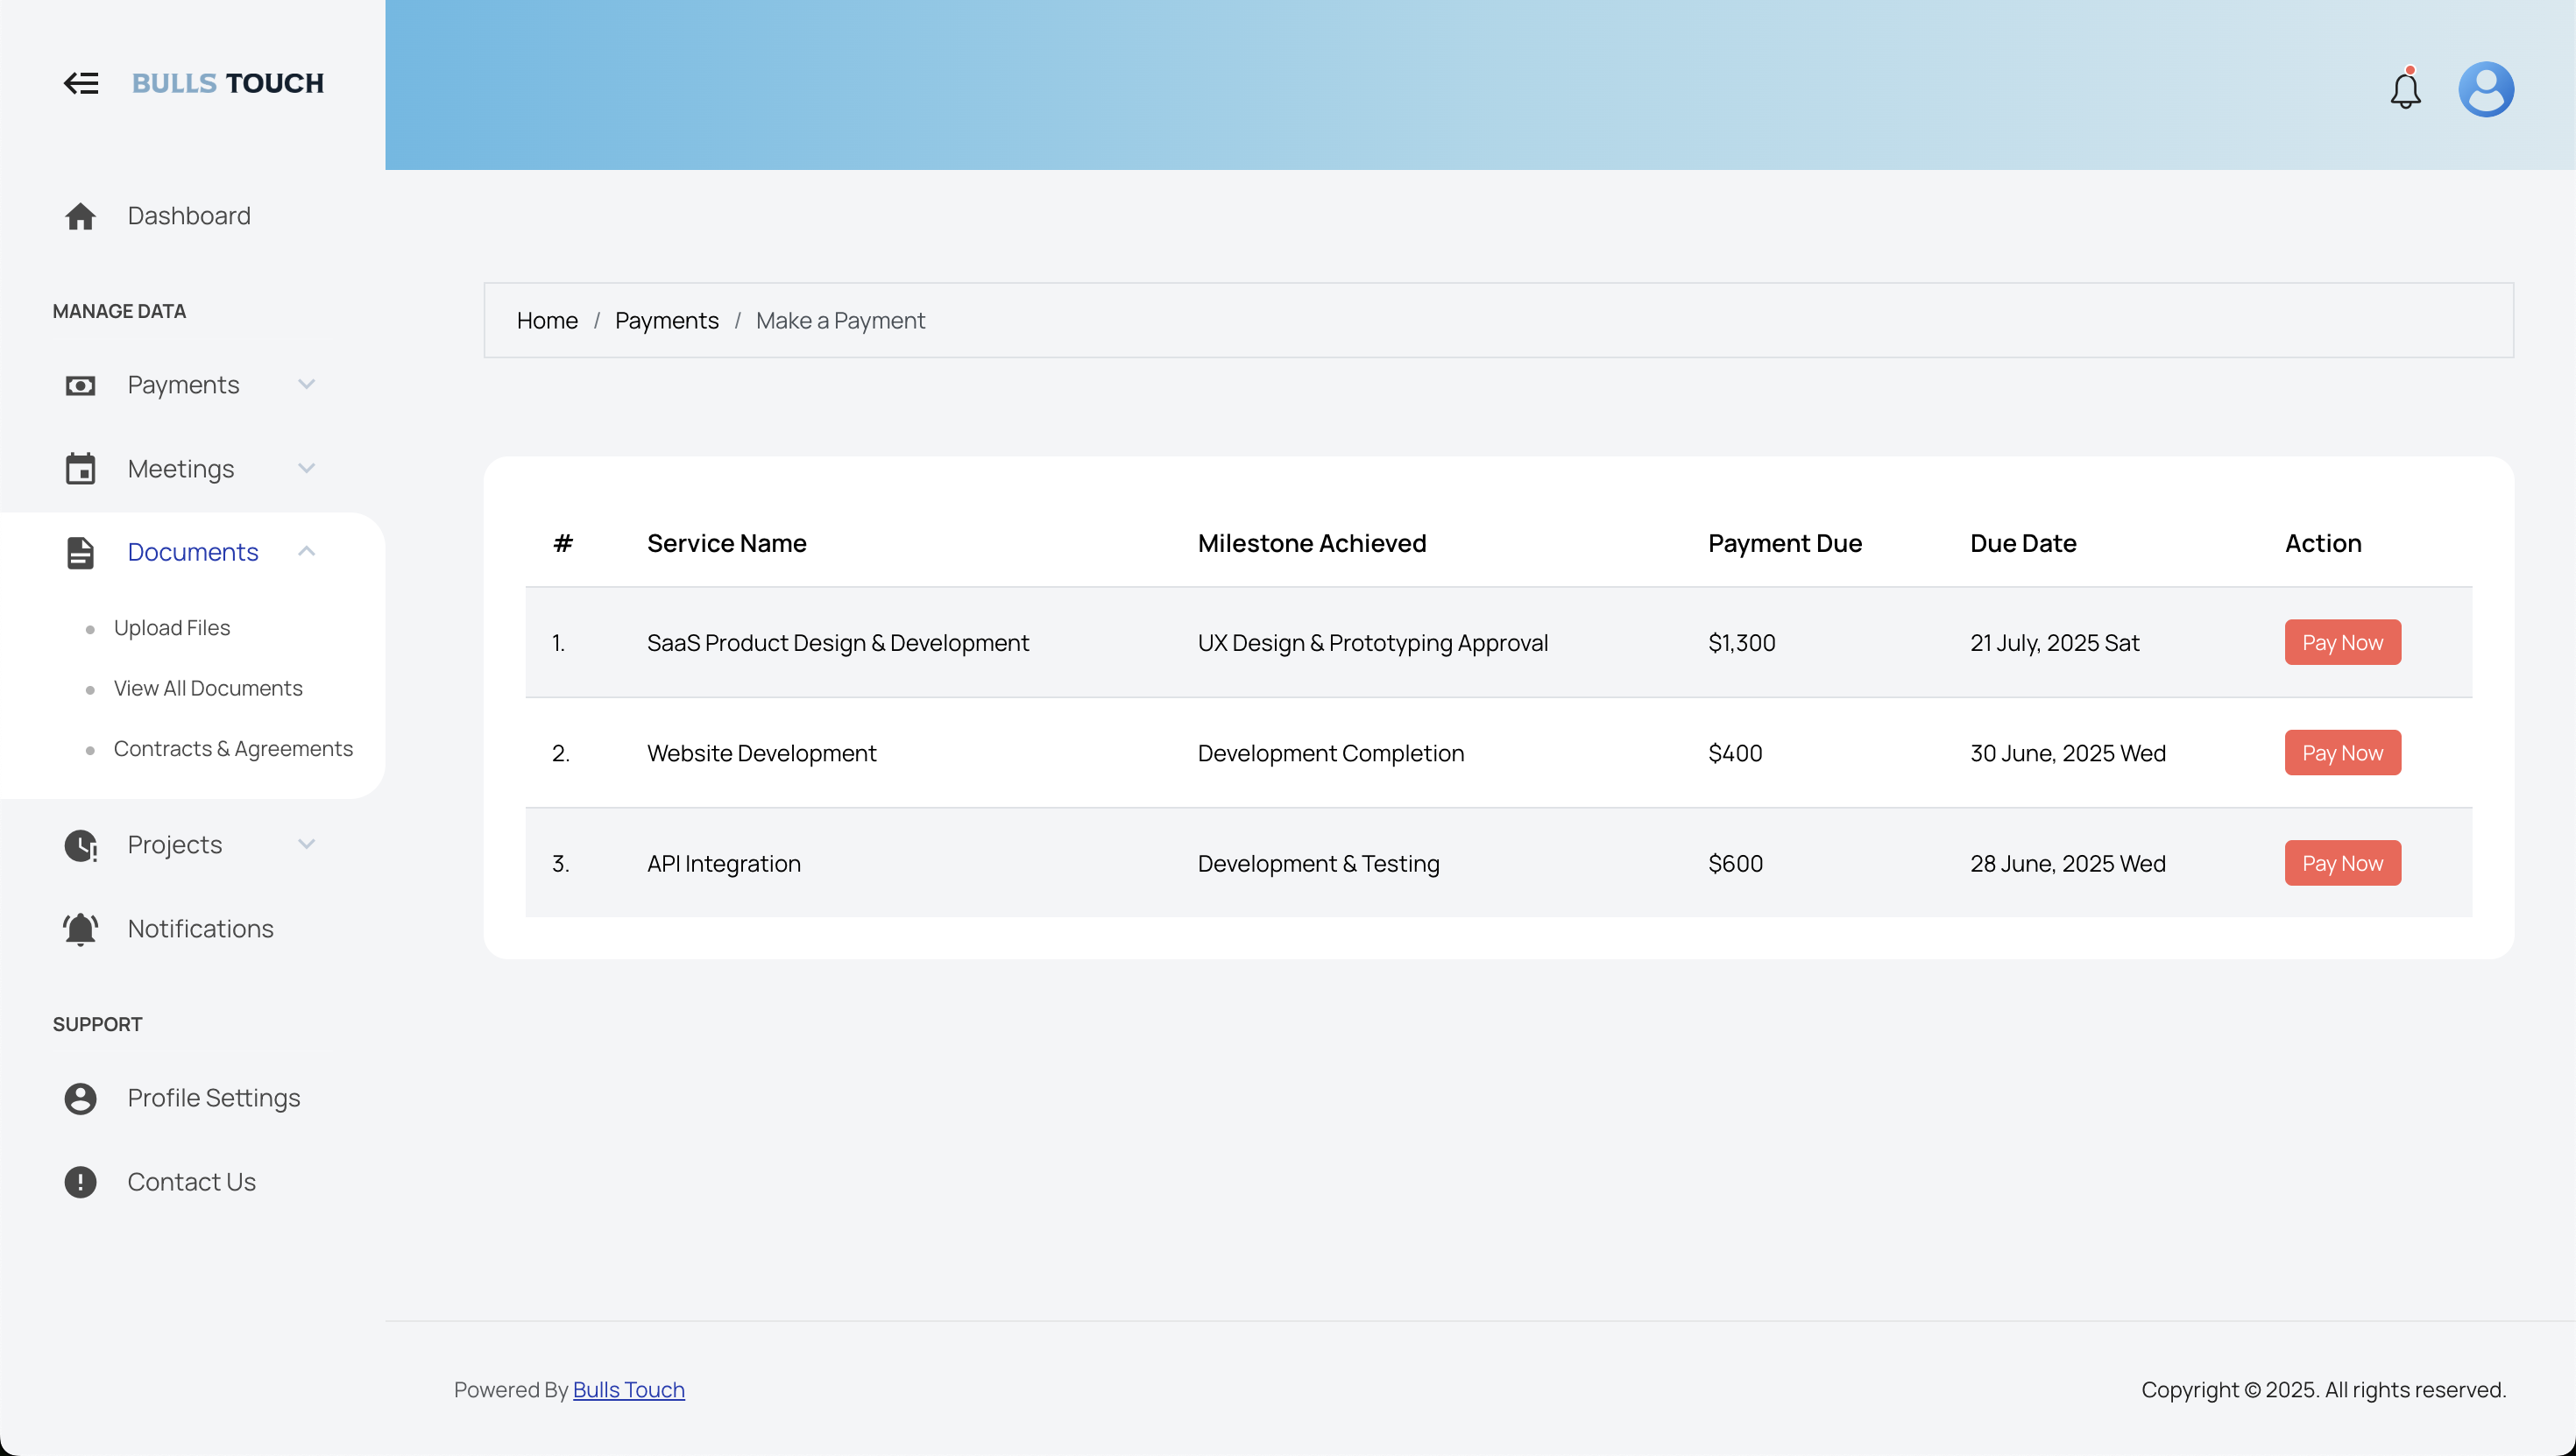The width and height of the screenshot is (2576, 1456).
Task: Click the sidebar collapse arrow icon
Action: click(81, 83)
